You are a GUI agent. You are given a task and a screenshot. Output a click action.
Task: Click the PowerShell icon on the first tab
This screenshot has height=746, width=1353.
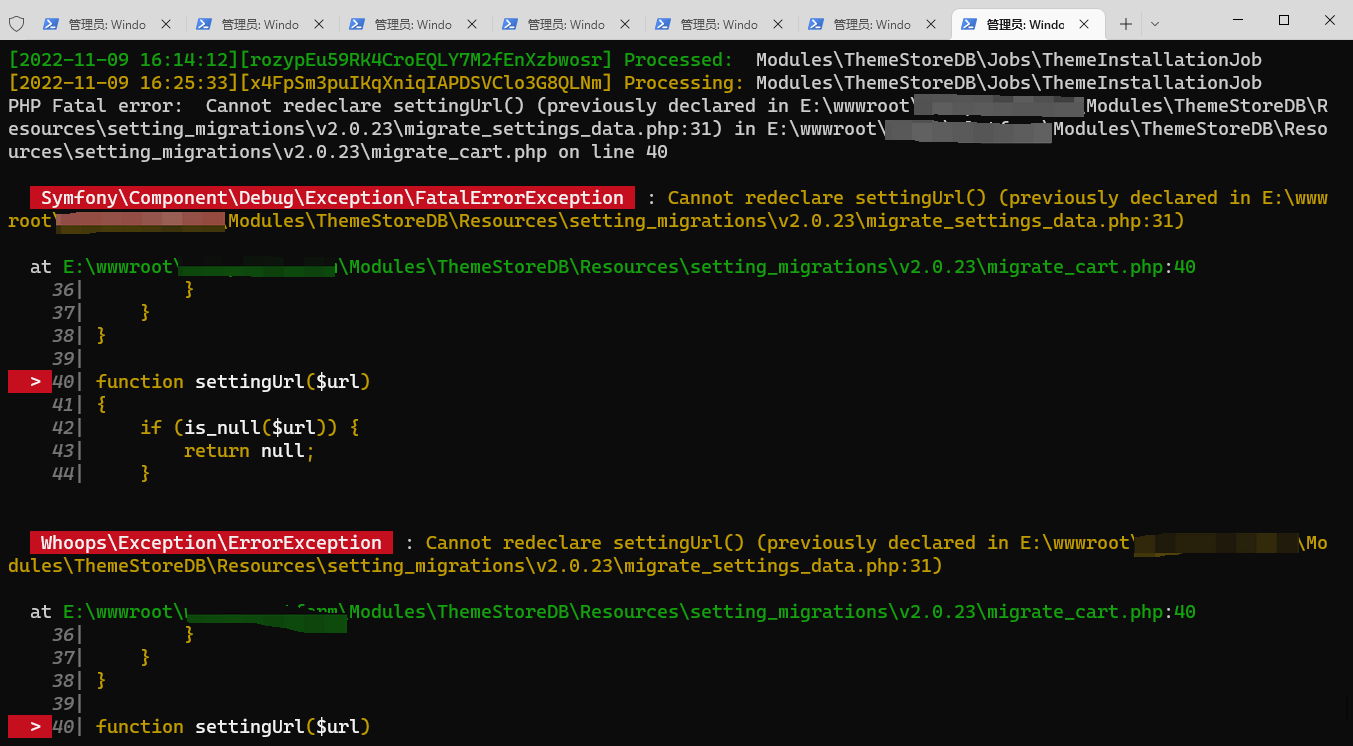(50, 24)
